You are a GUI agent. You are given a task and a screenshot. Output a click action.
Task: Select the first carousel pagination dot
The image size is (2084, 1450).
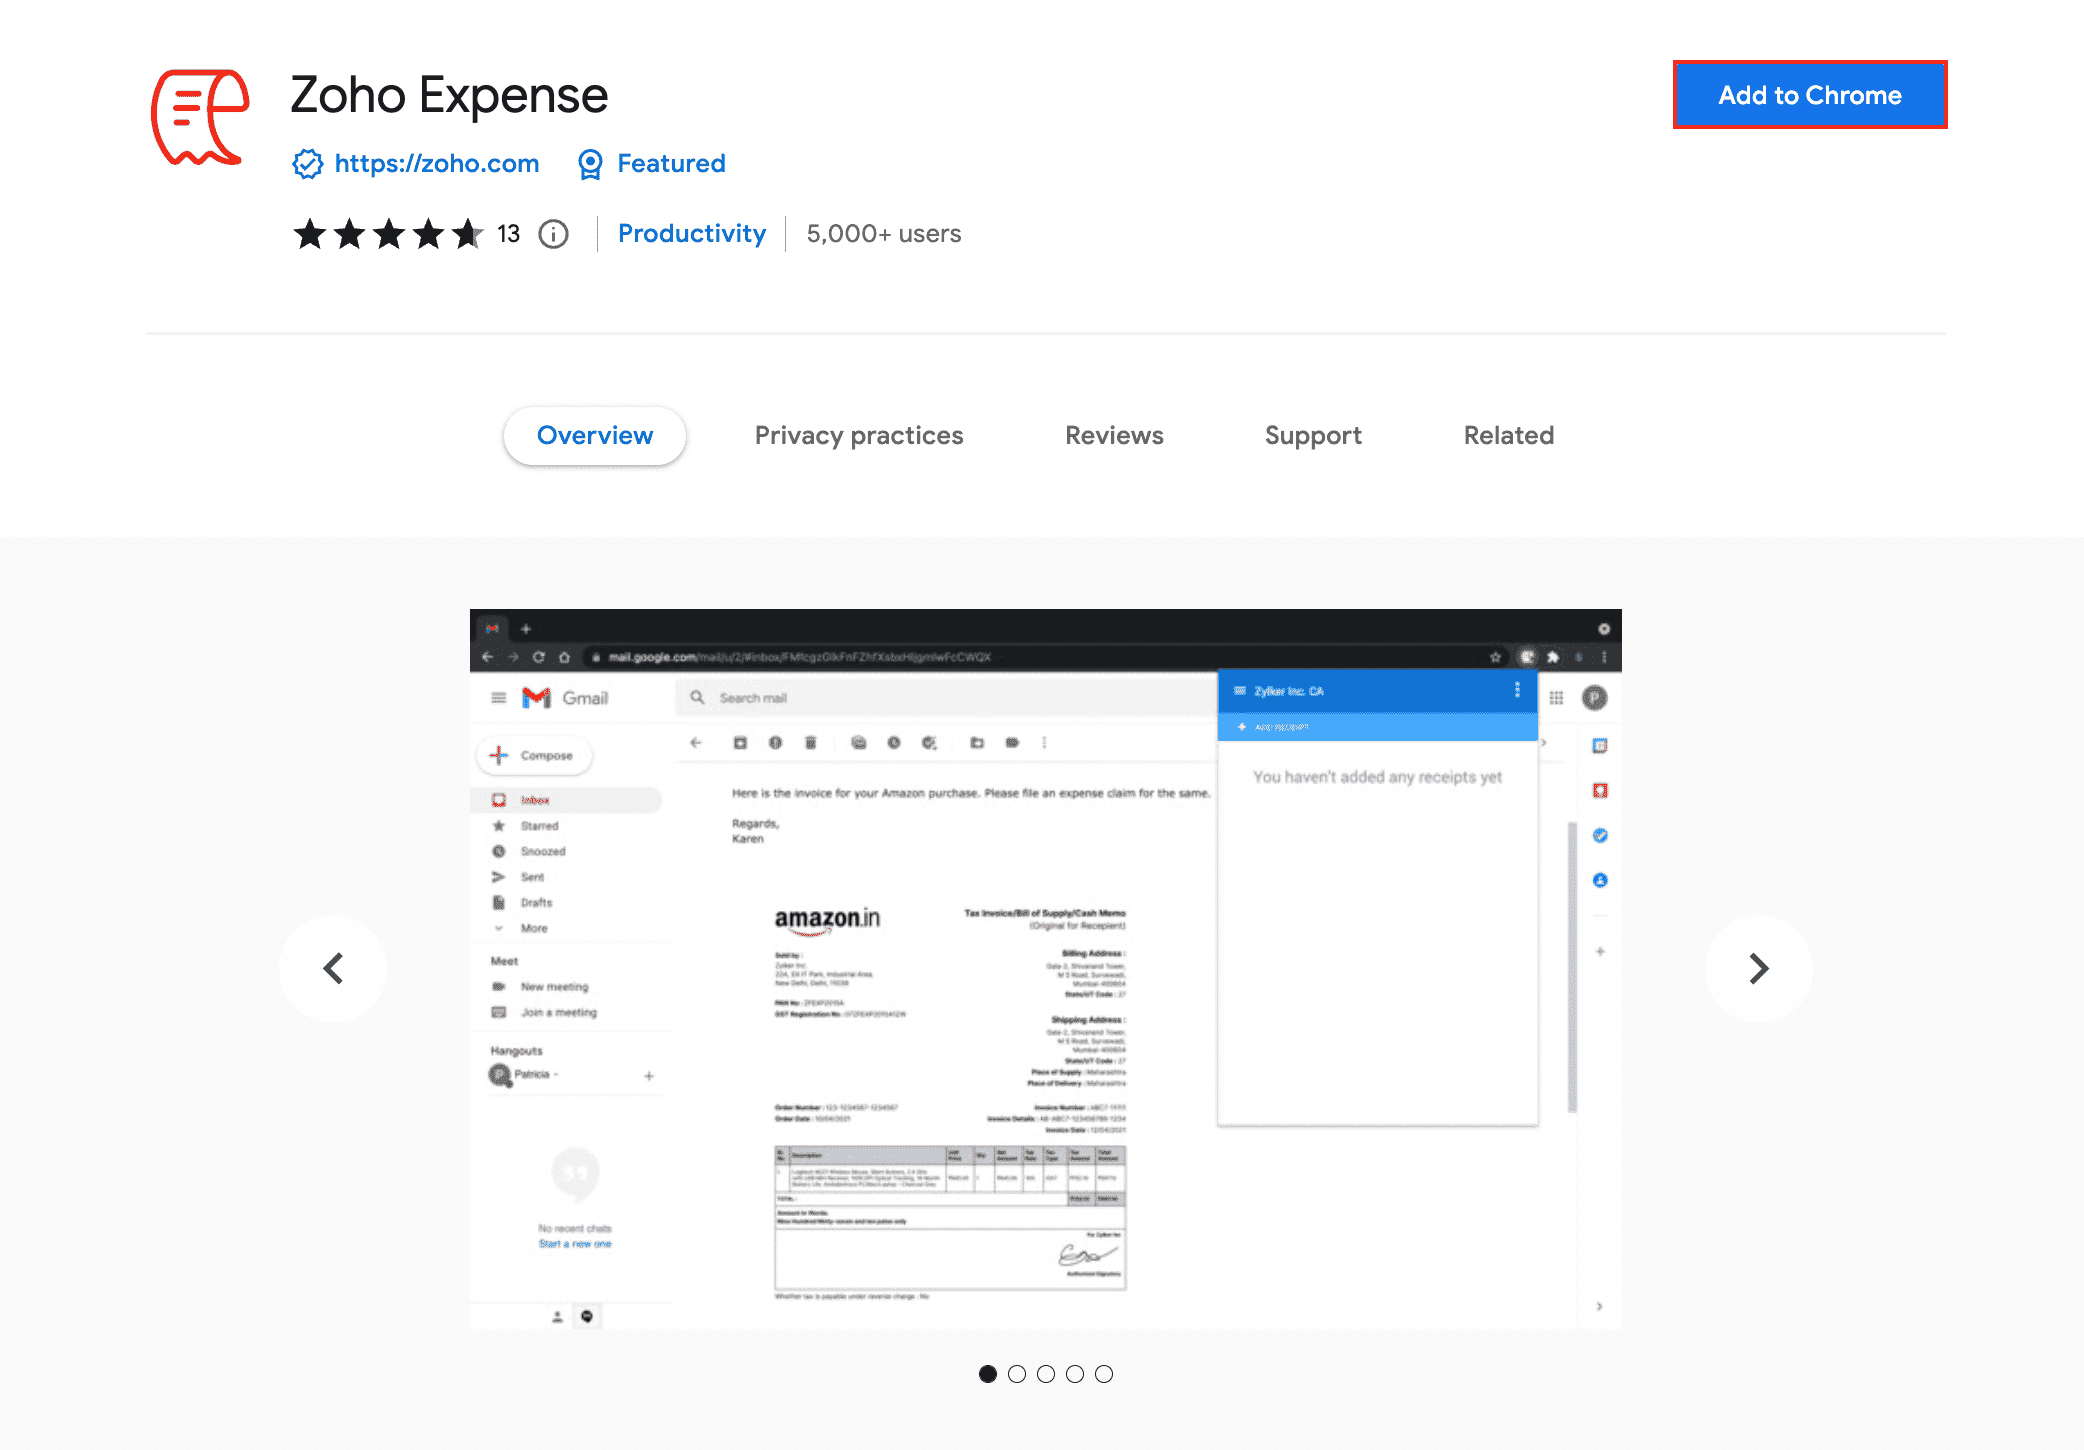pyautogui.click(x=988, y=1374)
